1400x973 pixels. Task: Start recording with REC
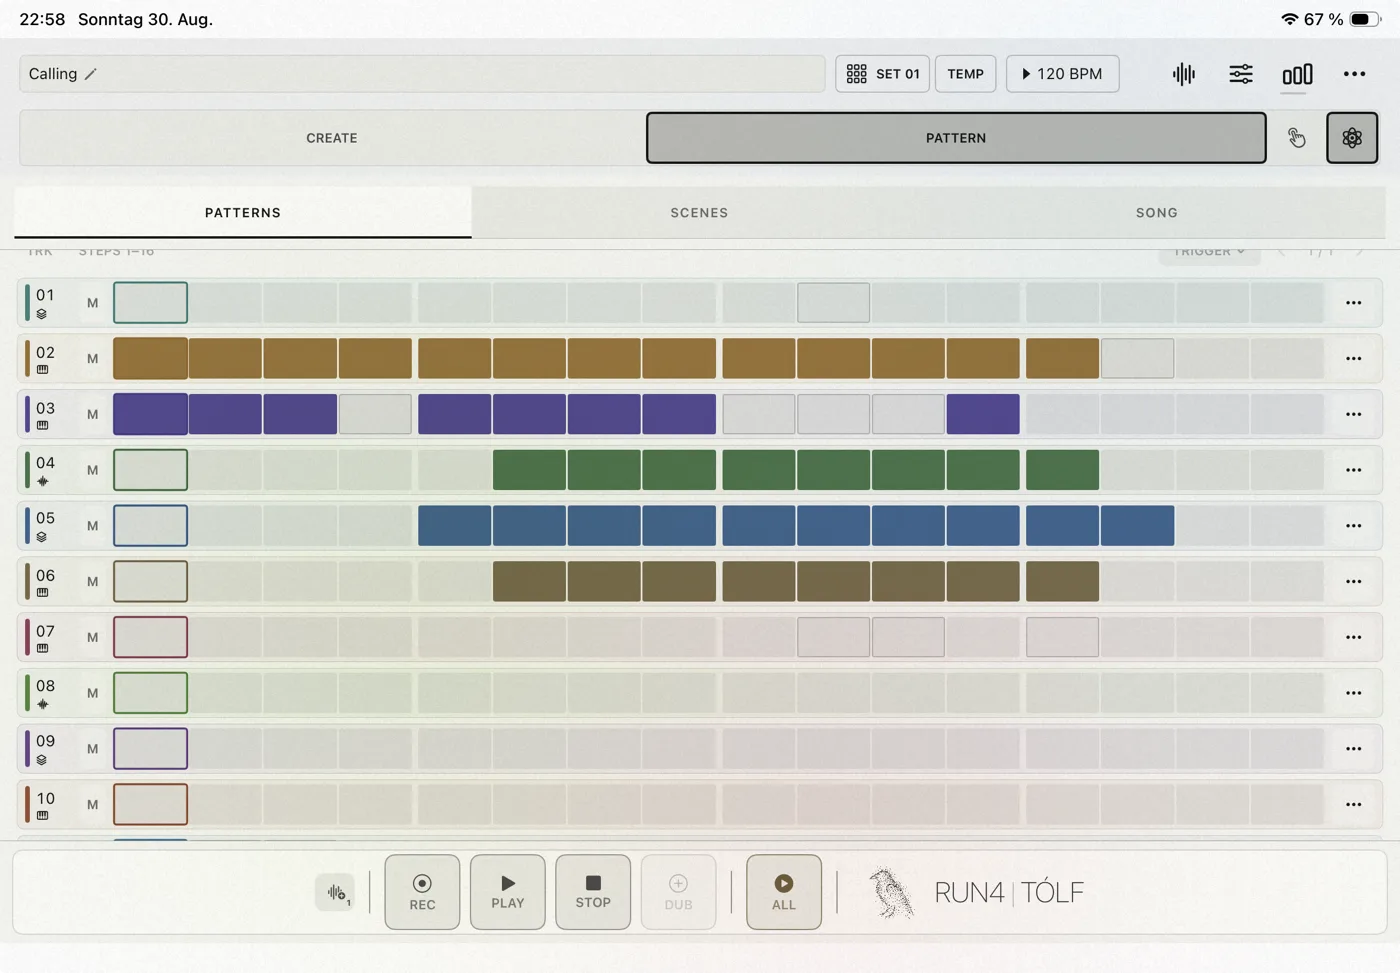[422, 892]
